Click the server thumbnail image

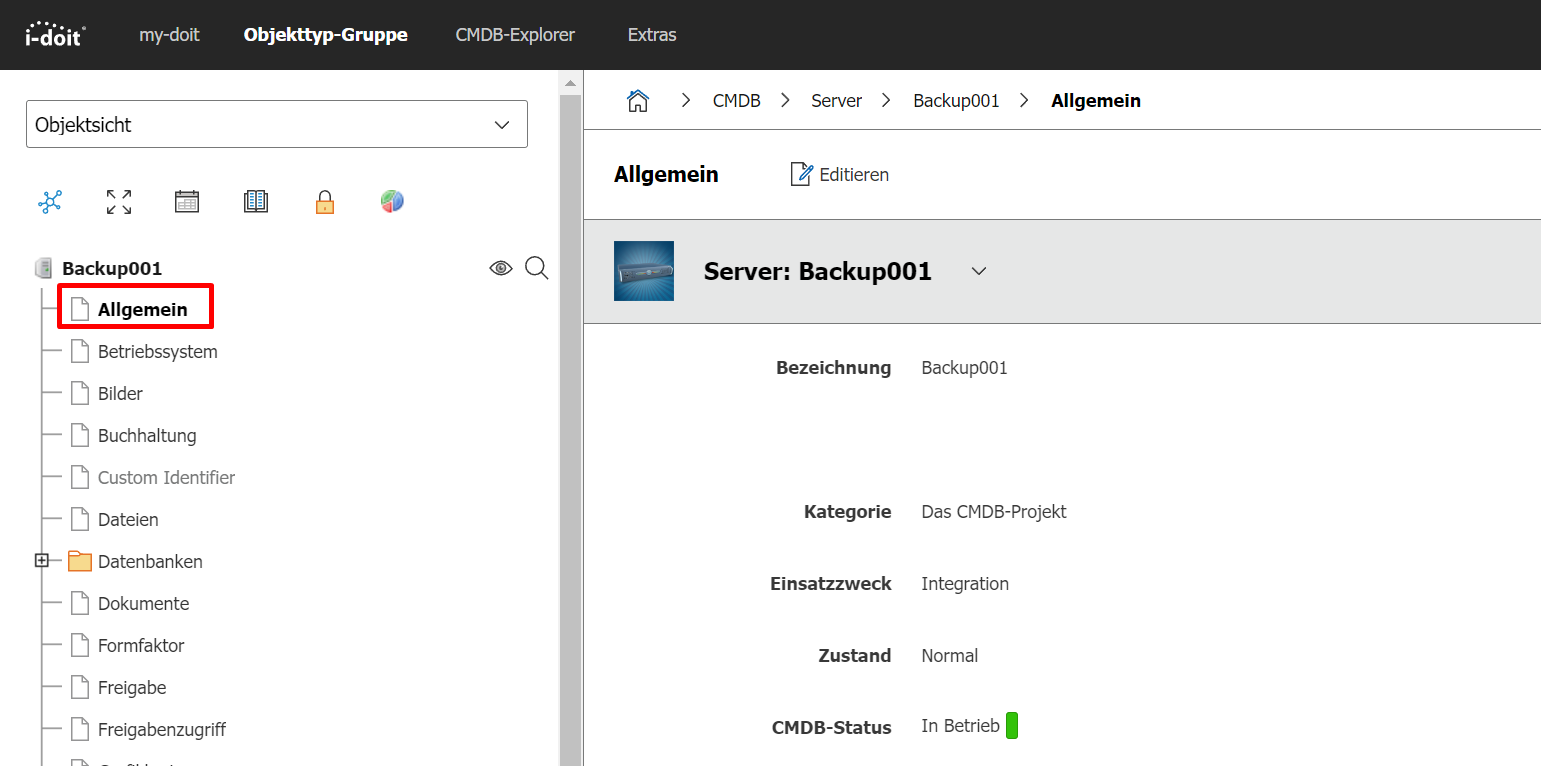coord(644,271)
